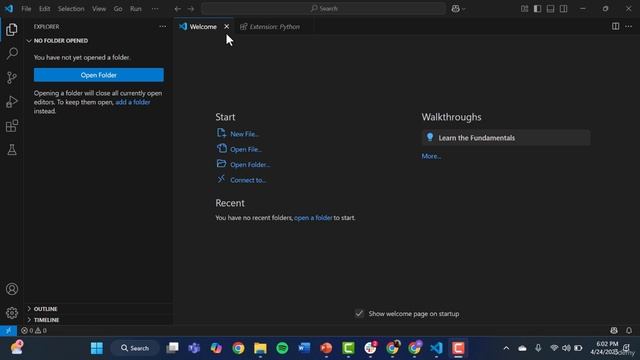Open the Run and Debug view

coord(12,102)
